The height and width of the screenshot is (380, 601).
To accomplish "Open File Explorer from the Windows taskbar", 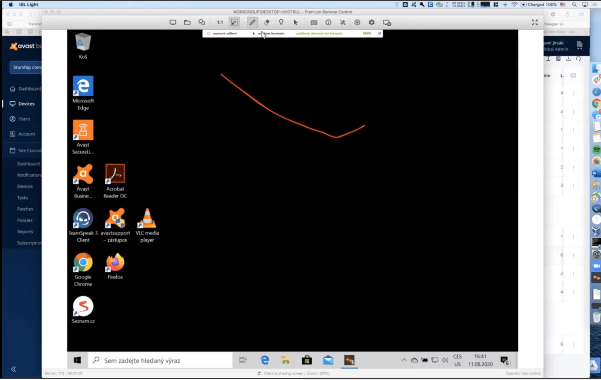I will (286, 360).
